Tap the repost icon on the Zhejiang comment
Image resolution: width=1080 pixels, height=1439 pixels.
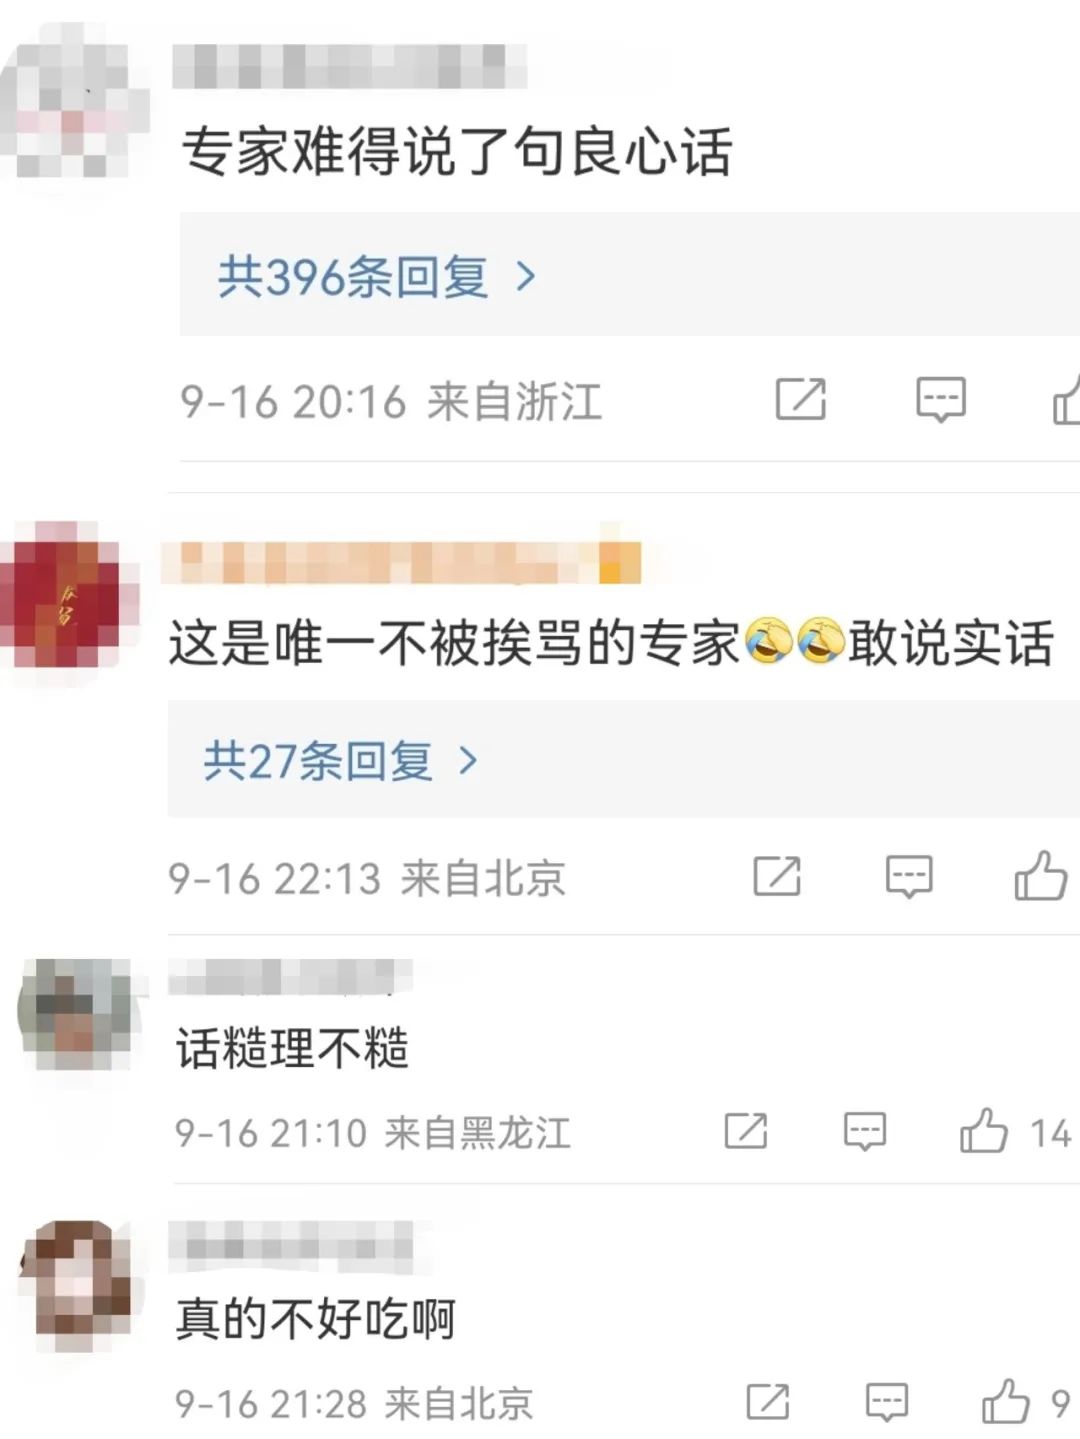801,400
